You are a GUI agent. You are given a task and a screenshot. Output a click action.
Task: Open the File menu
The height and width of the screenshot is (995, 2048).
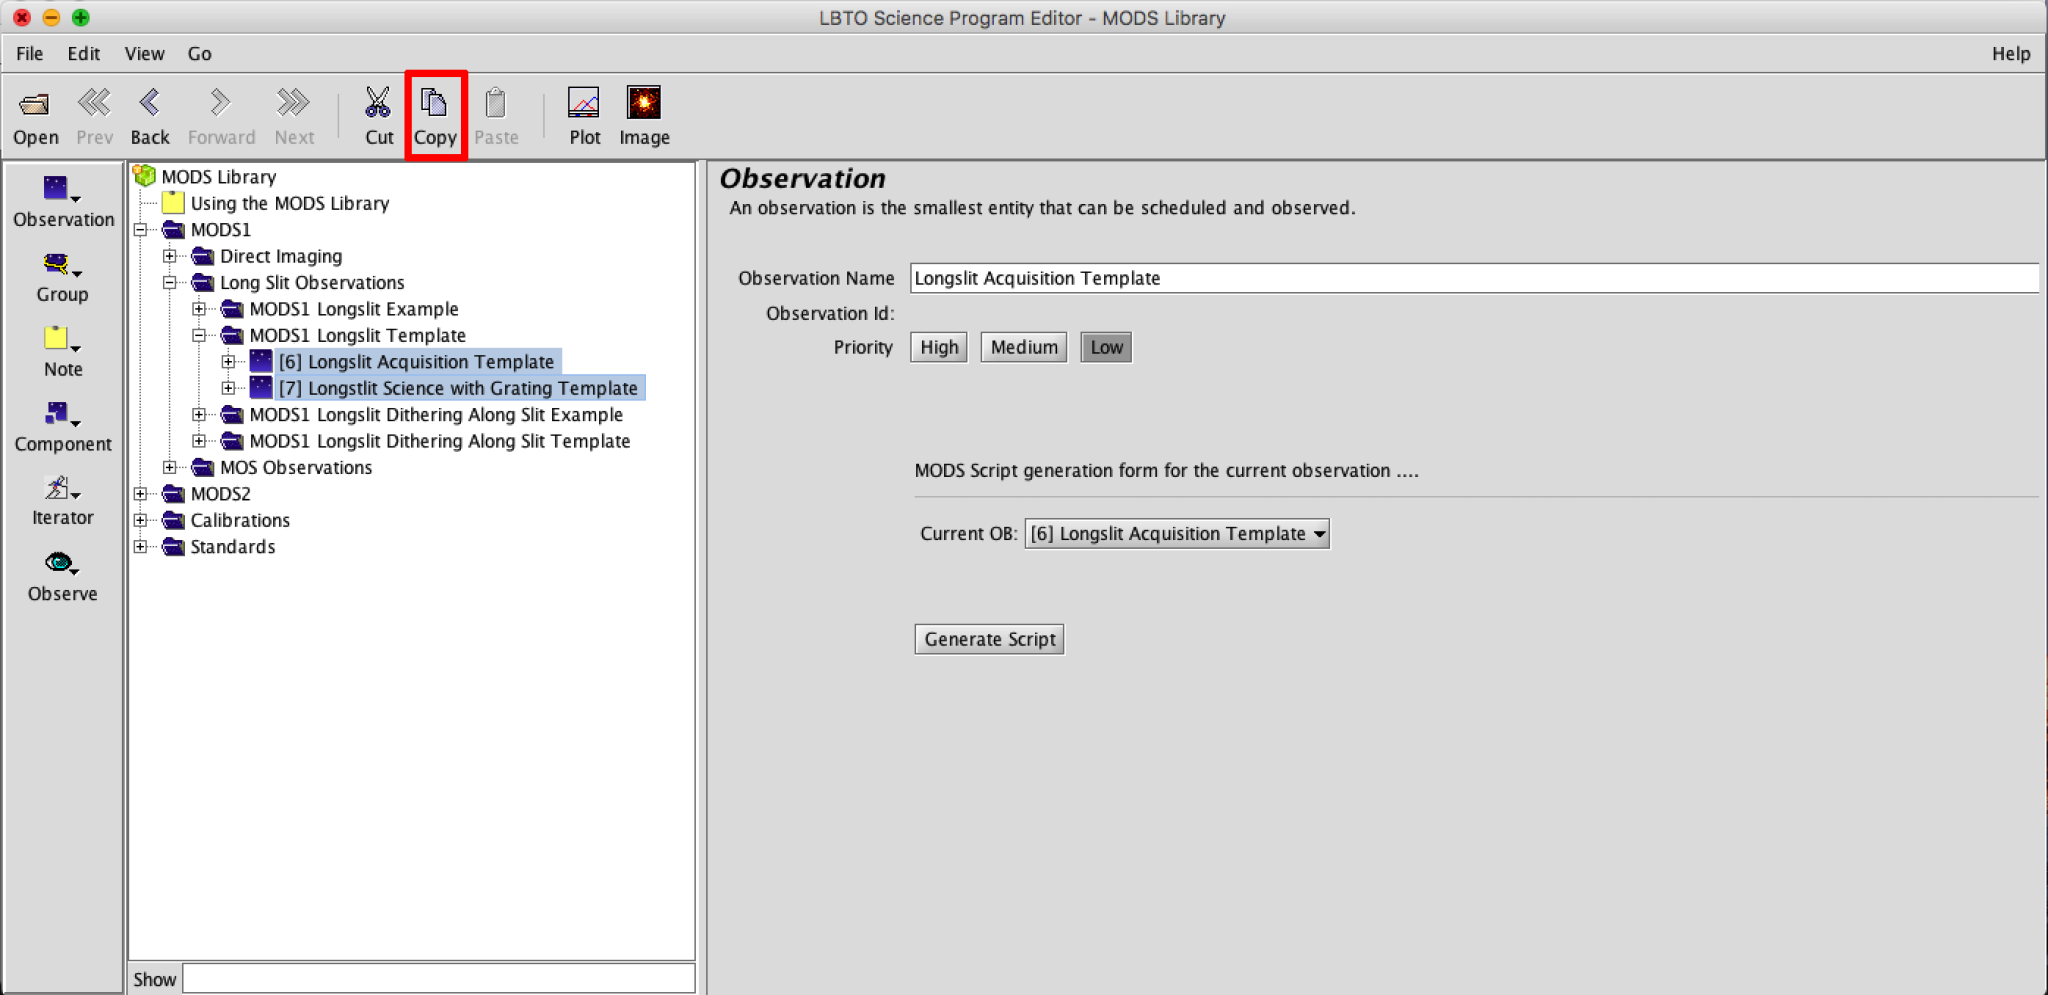30,54
